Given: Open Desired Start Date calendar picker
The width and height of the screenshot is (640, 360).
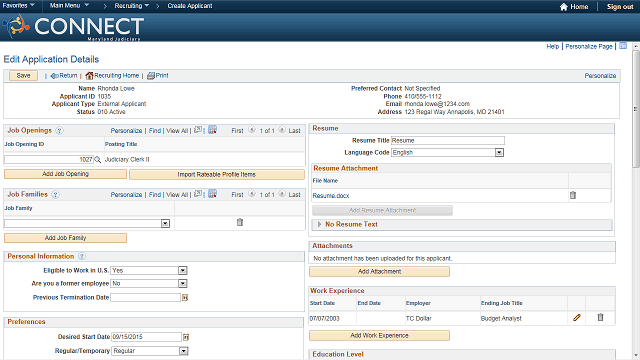Looking at the screenshot, I should [x=186, y=337].
